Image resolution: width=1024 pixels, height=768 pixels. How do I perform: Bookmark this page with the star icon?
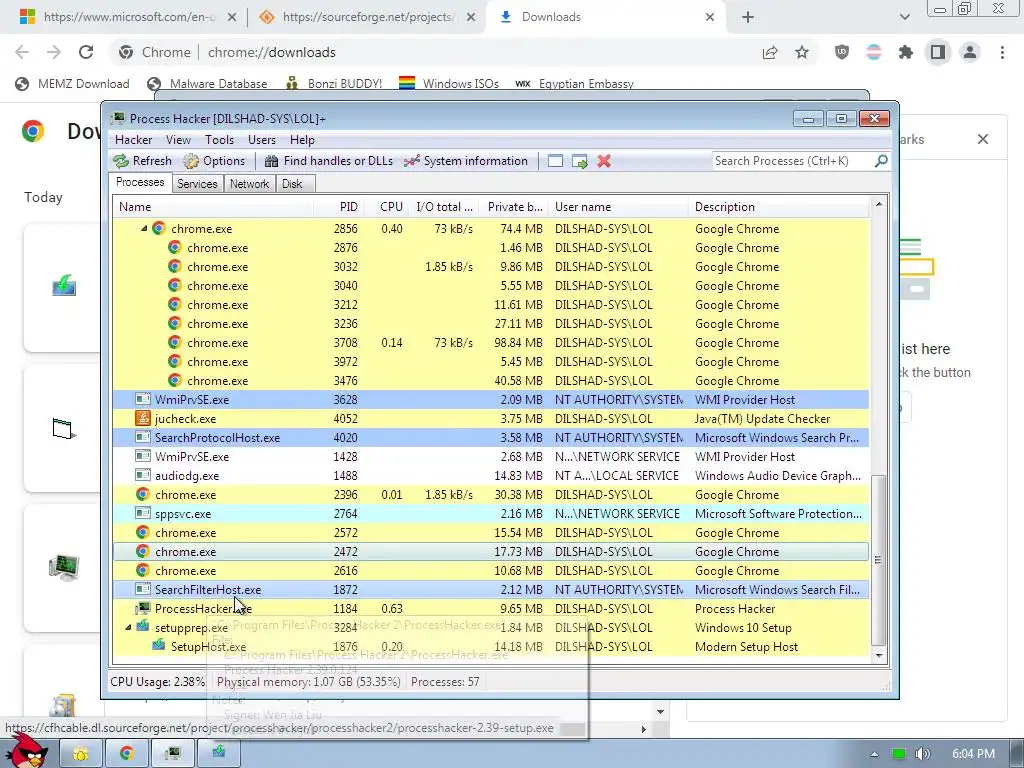[802, 52]
